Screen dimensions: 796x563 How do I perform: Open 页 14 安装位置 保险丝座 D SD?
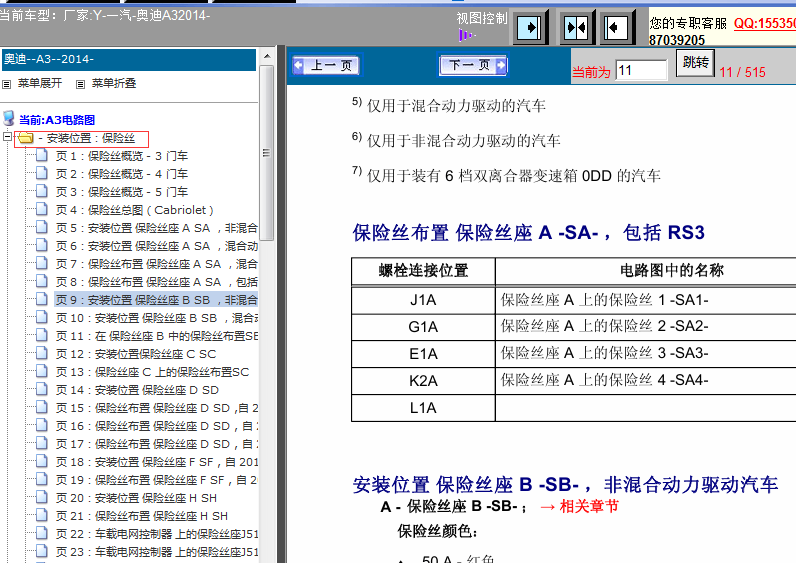137,390
